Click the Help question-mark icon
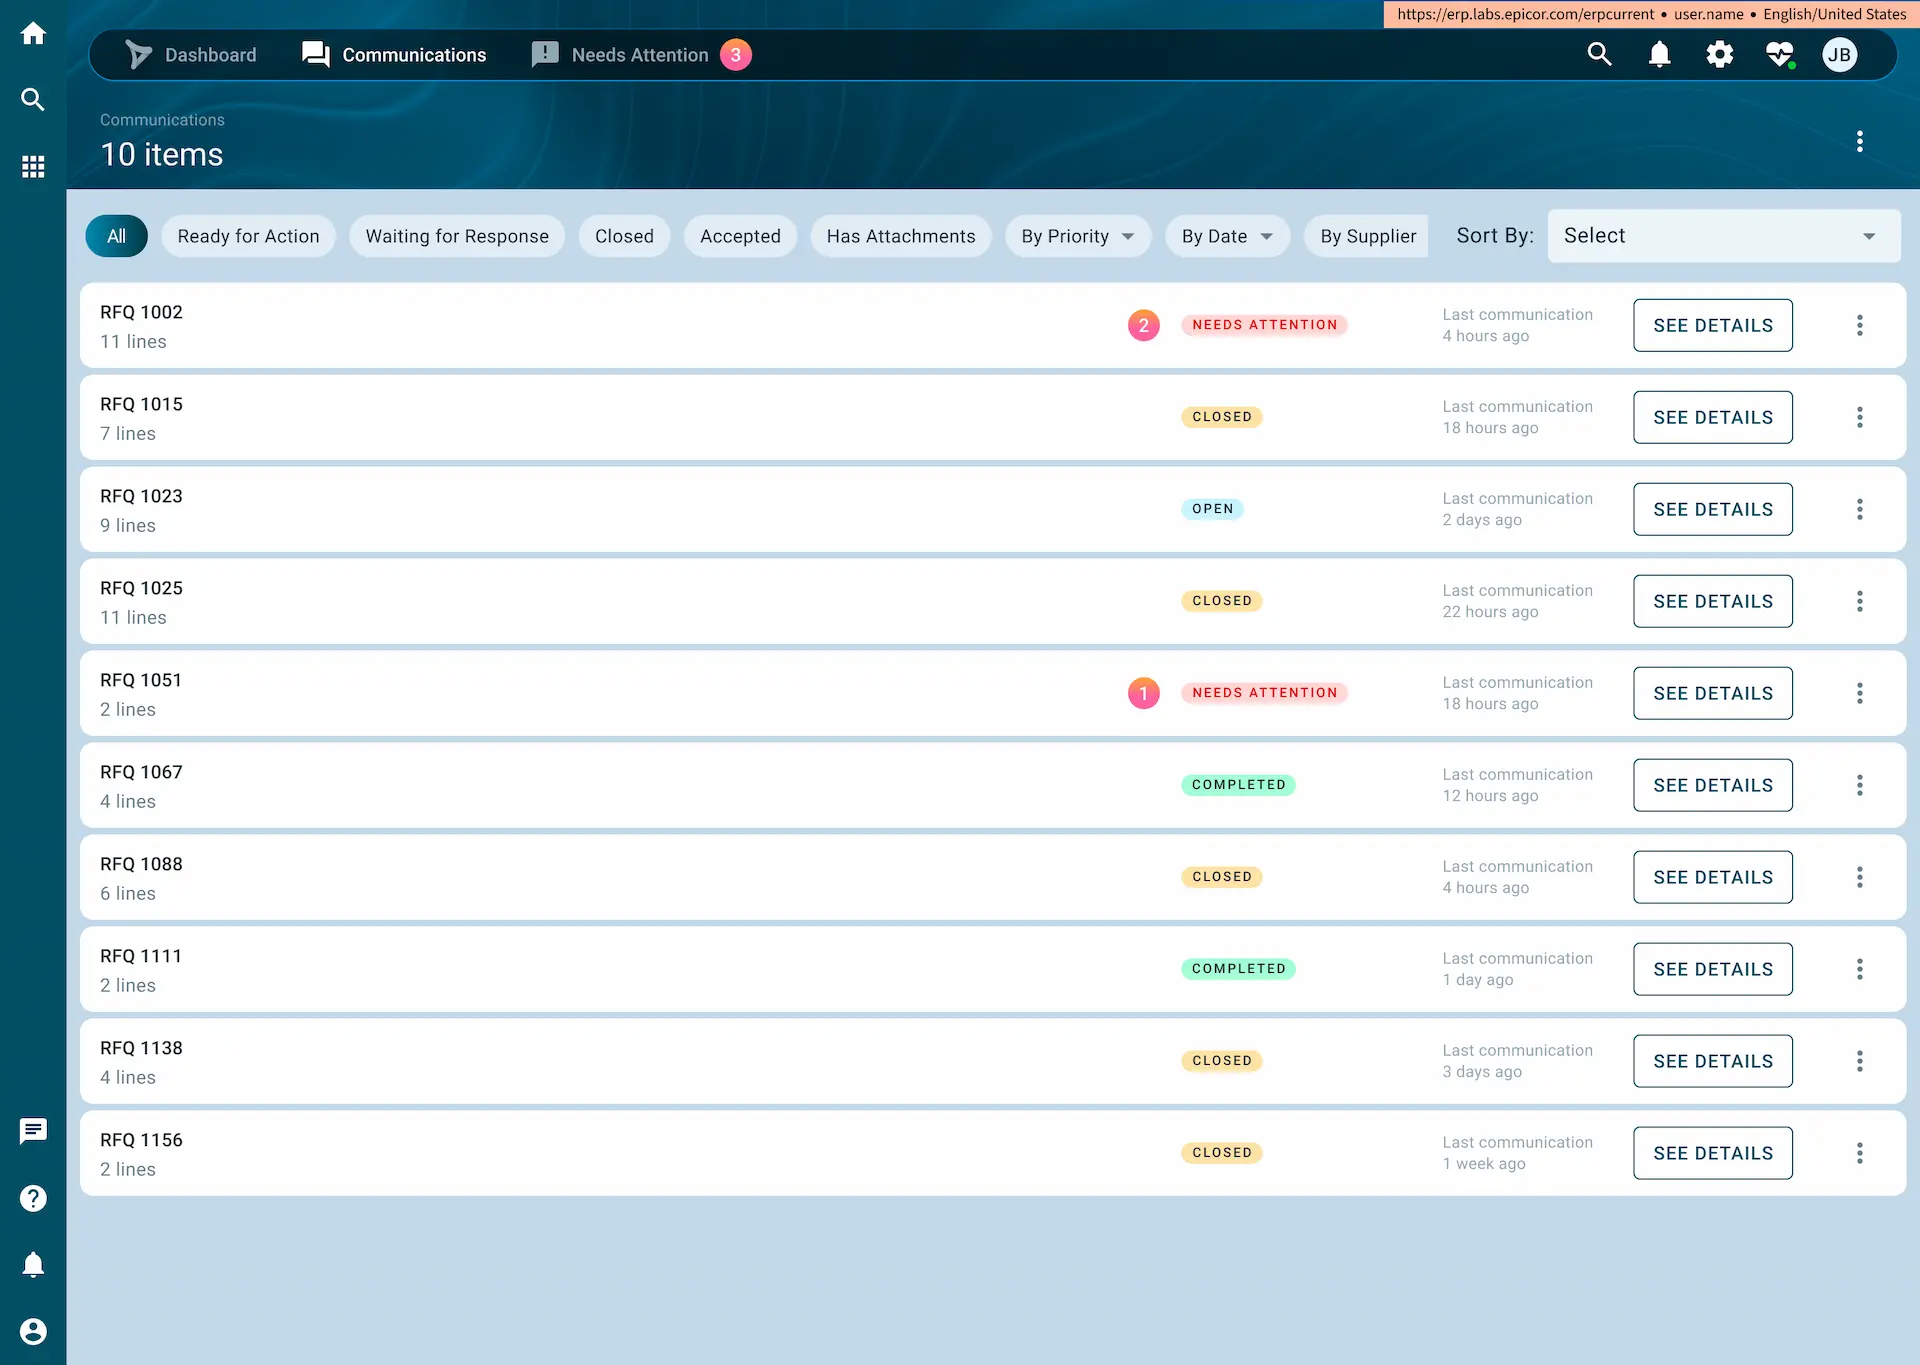This screenshot has height=1365, width=1920. [x=33, y=1198]
